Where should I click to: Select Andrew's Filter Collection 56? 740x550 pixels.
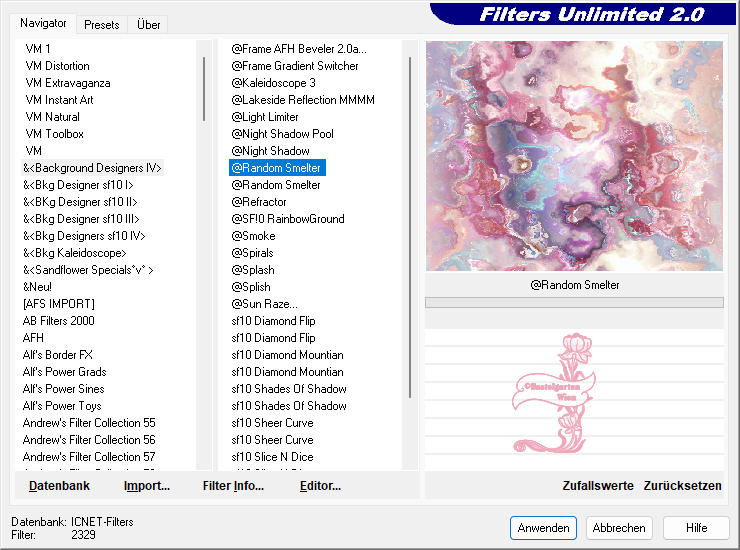[89, 440]
